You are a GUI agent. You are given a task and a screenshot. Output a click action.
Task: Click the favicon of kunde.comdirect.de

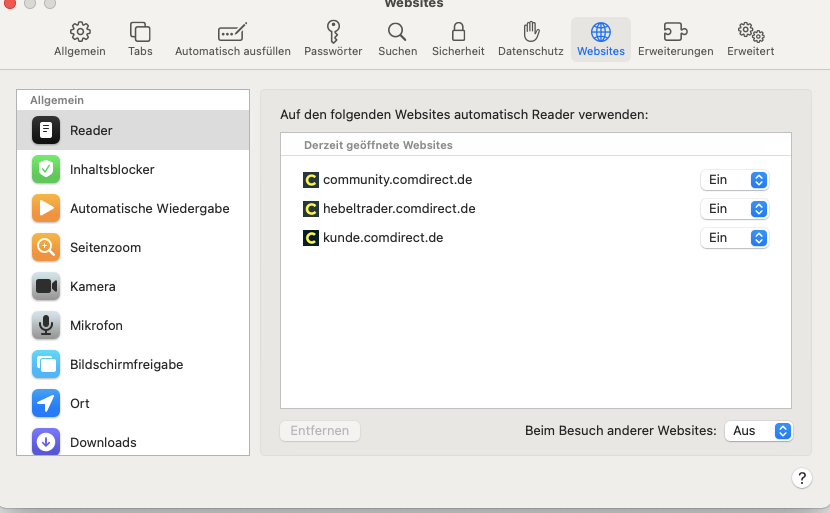coord(311,238)
